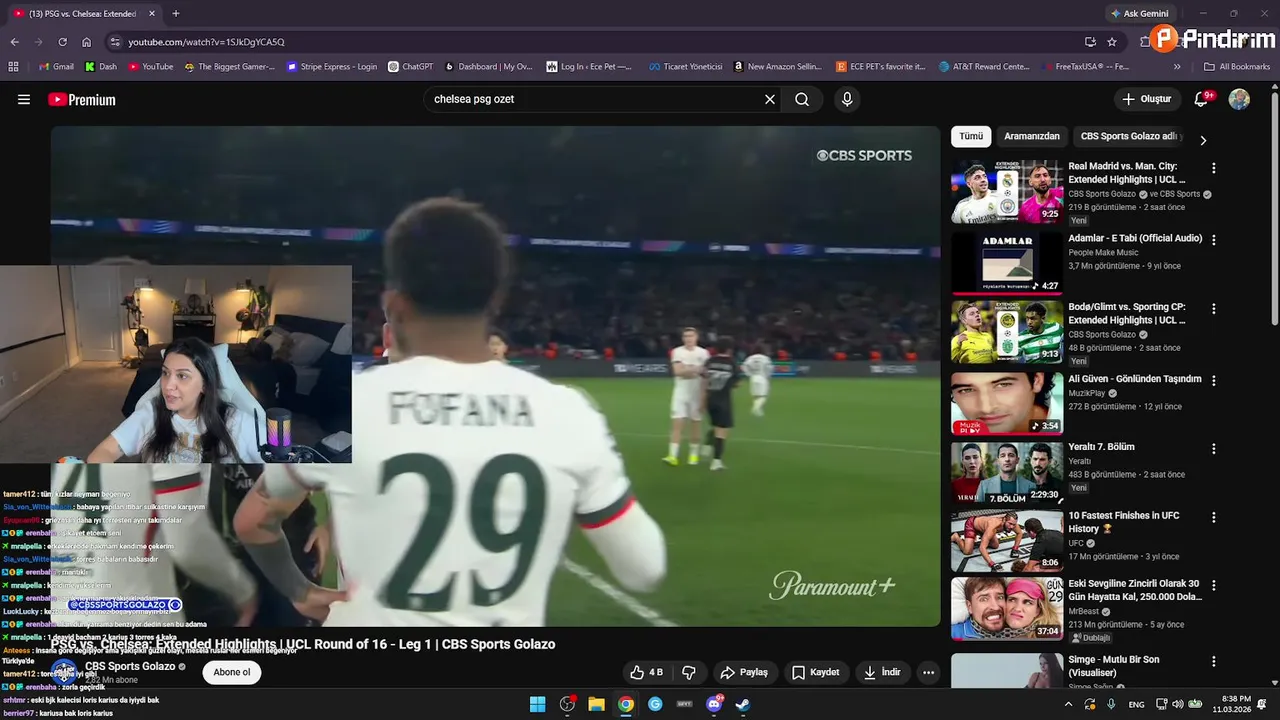Open a new browser tab
Viewport: 1280px width, 720px height.
[x=176, y=14]
